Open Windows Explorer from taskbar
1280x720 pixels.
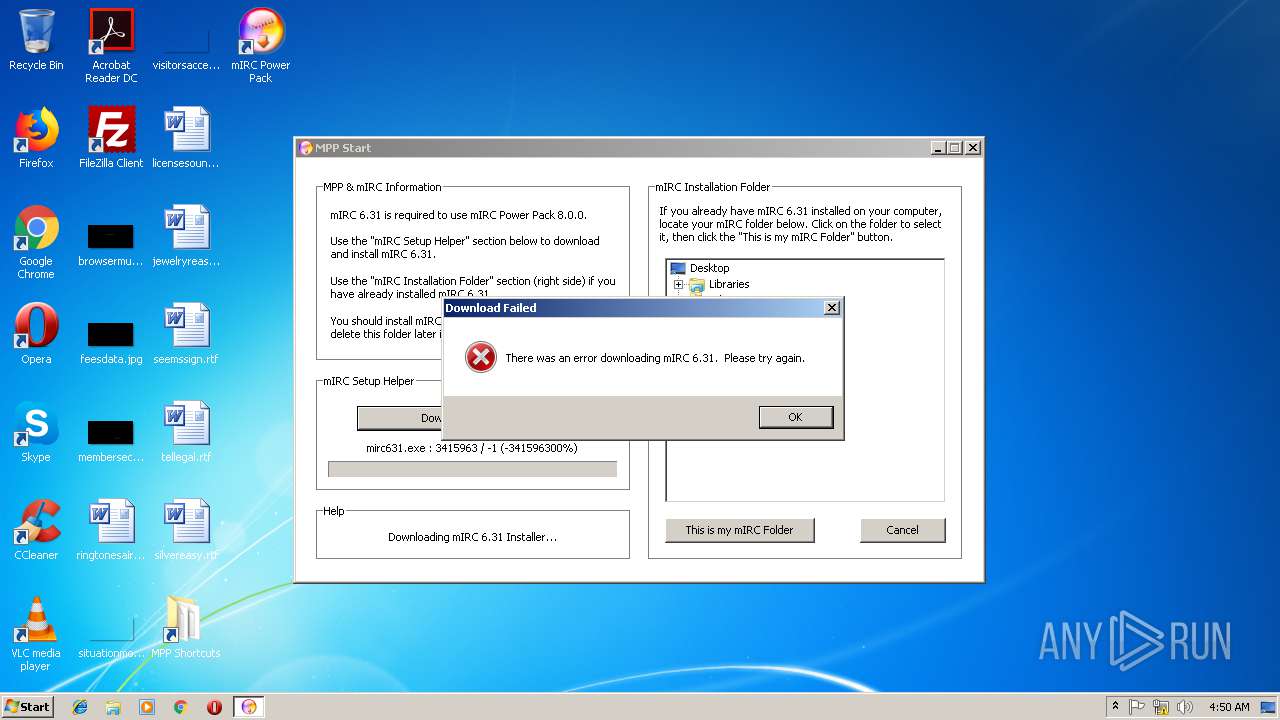pos(113,707)
